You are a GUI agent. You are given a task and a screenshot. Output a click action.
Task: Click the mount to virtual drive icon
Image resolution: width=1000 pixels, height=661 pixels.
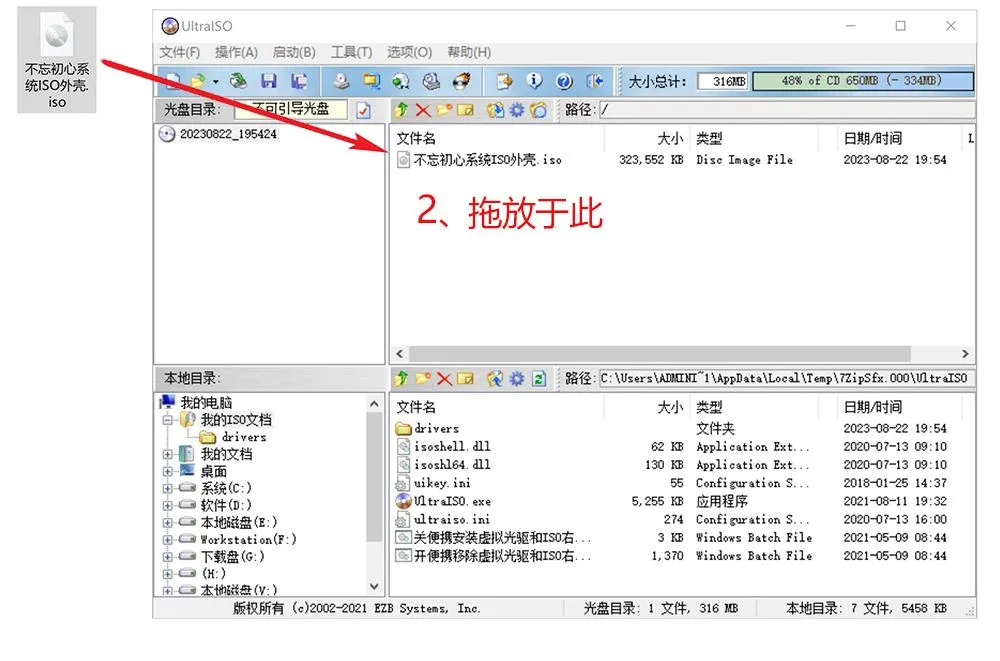point(431,81)
